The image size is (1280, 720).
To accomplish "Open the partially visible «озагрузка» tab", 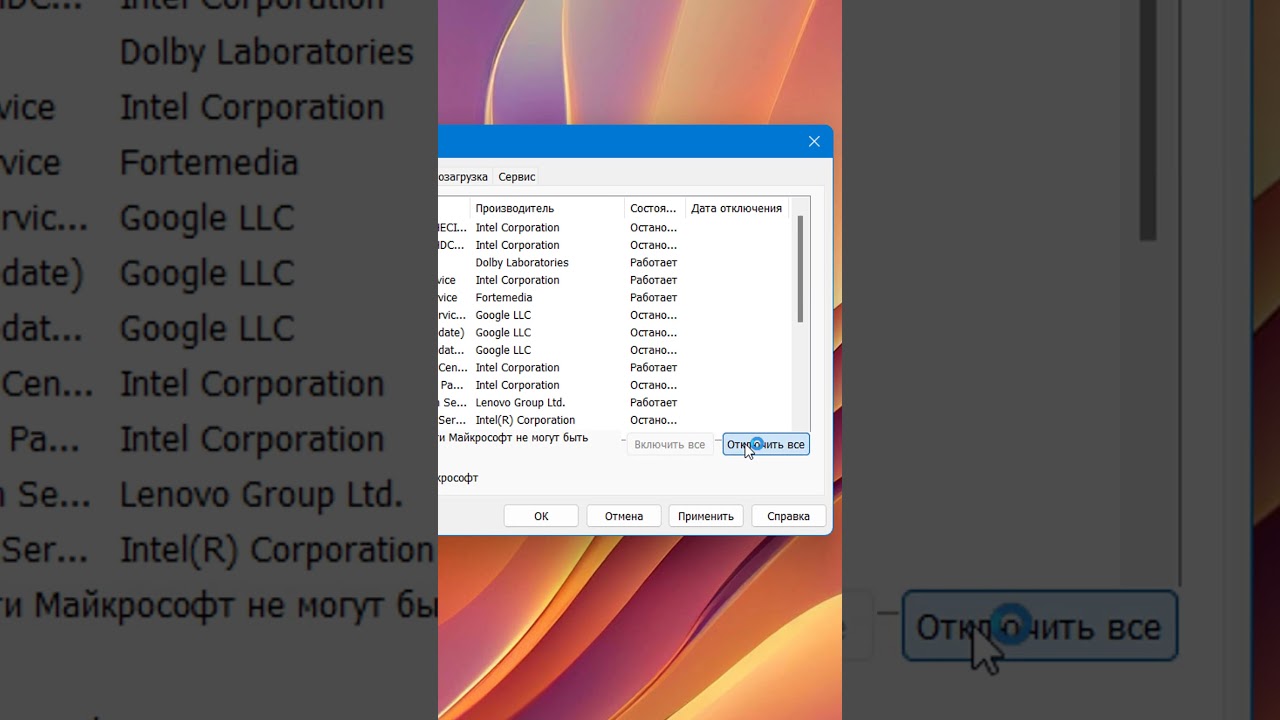I will pyautogui.click(x=464, y=177).
